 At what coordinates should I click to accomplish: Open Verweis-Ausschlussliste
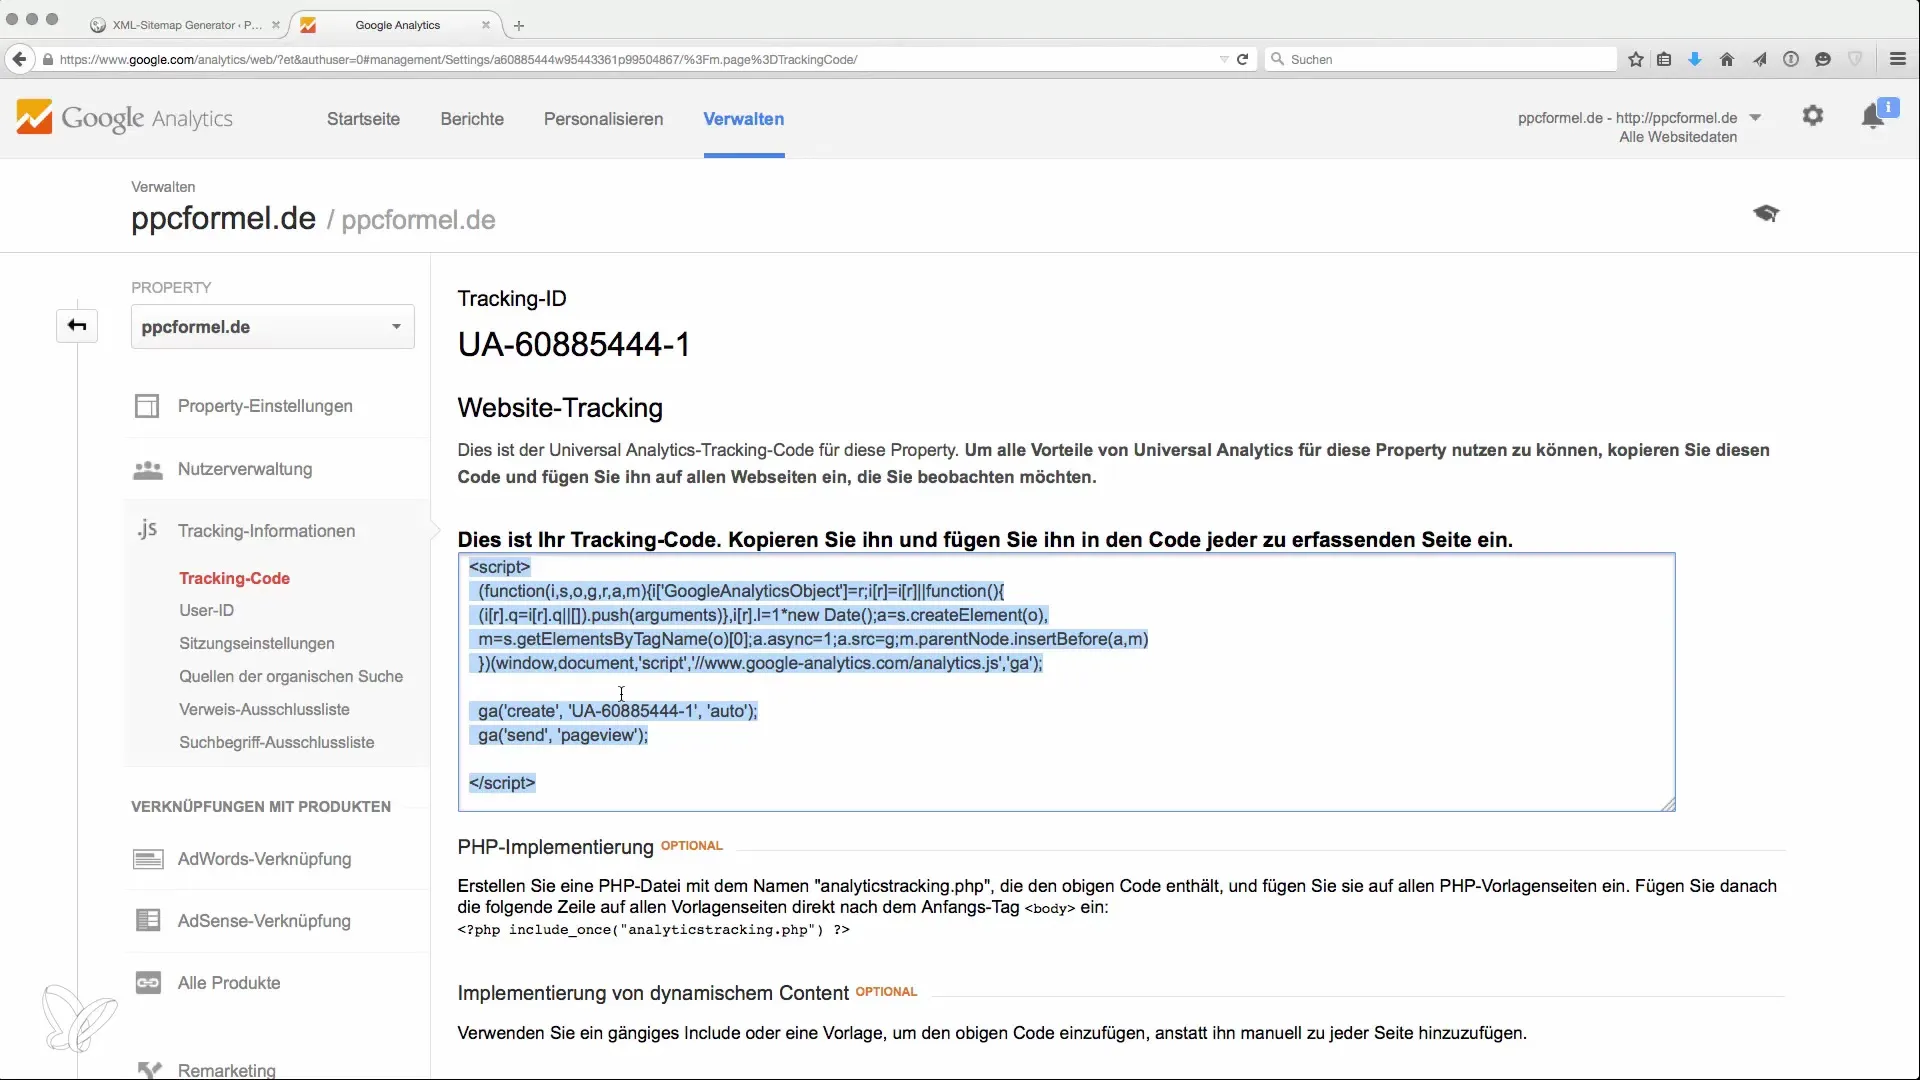tap(264, 709)
